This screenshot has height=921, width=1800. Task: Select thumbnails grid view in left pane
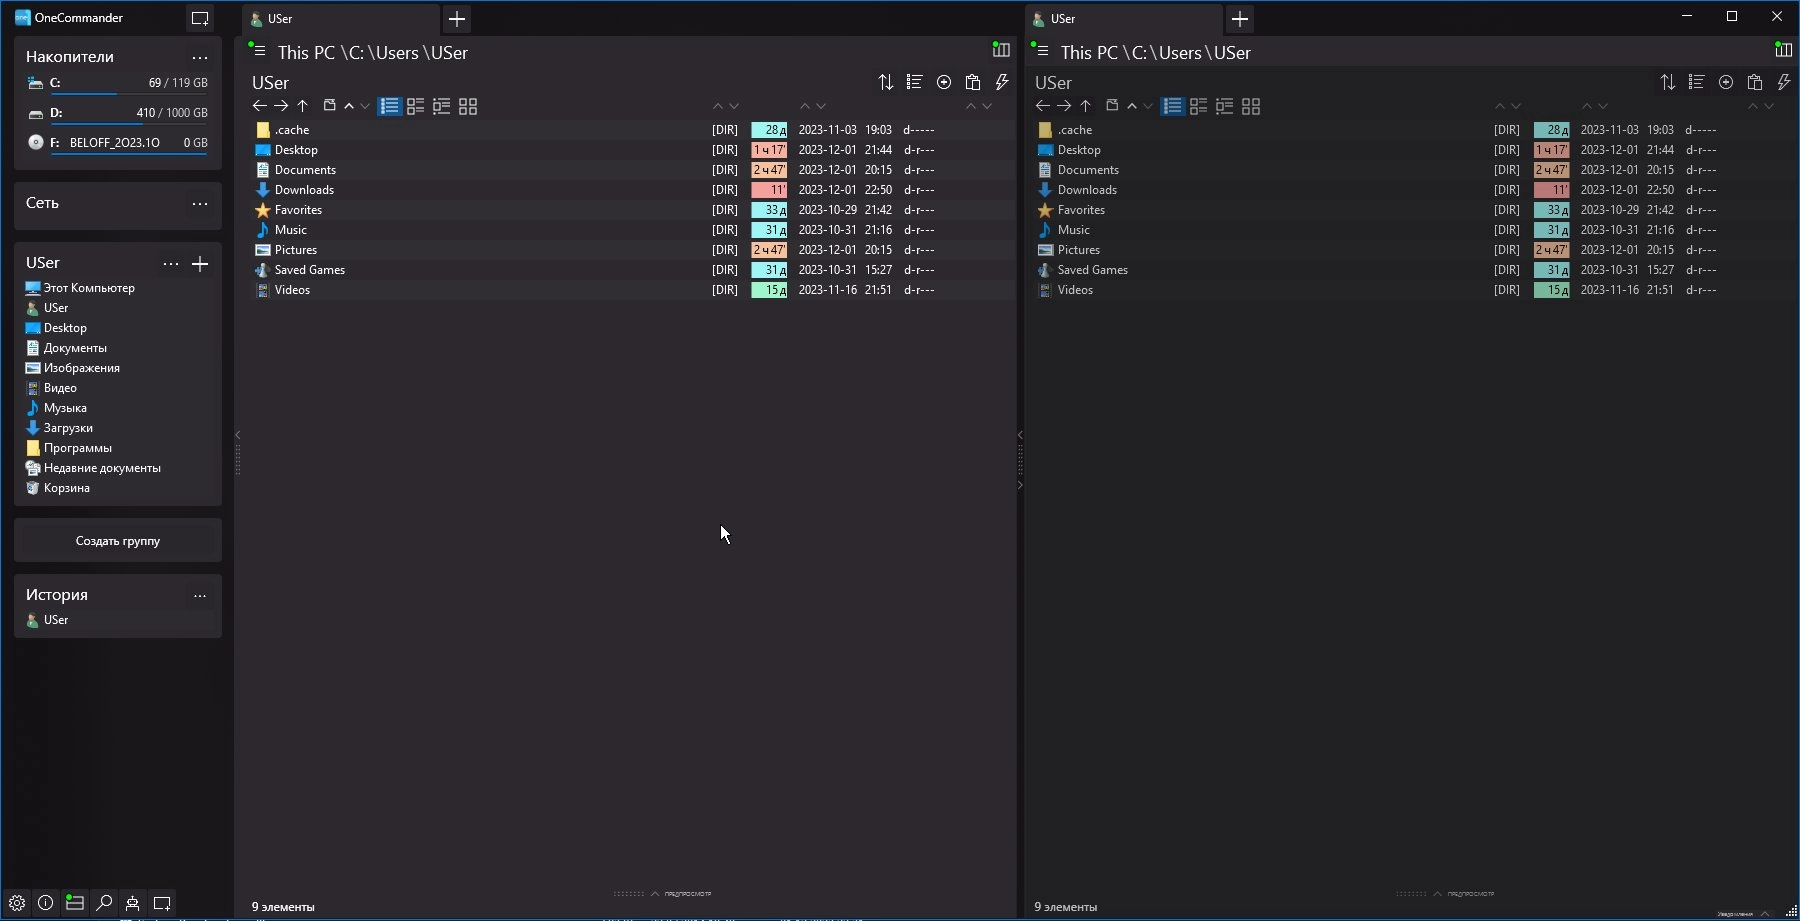tap(468, 106)
